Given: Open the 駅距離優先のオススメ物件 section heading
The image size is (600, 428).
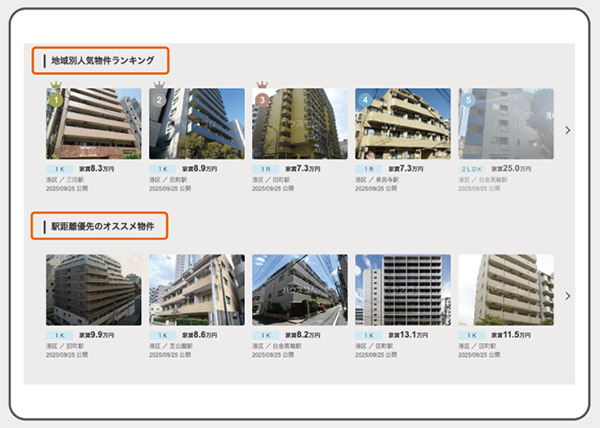Looking at the screenshot, I should pos(101,226).
